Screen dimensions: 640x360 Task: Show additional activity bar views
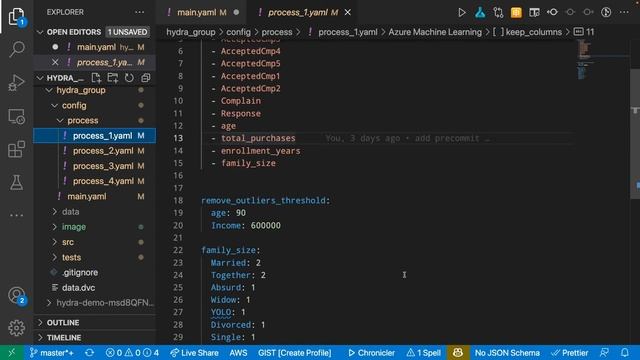16,215
